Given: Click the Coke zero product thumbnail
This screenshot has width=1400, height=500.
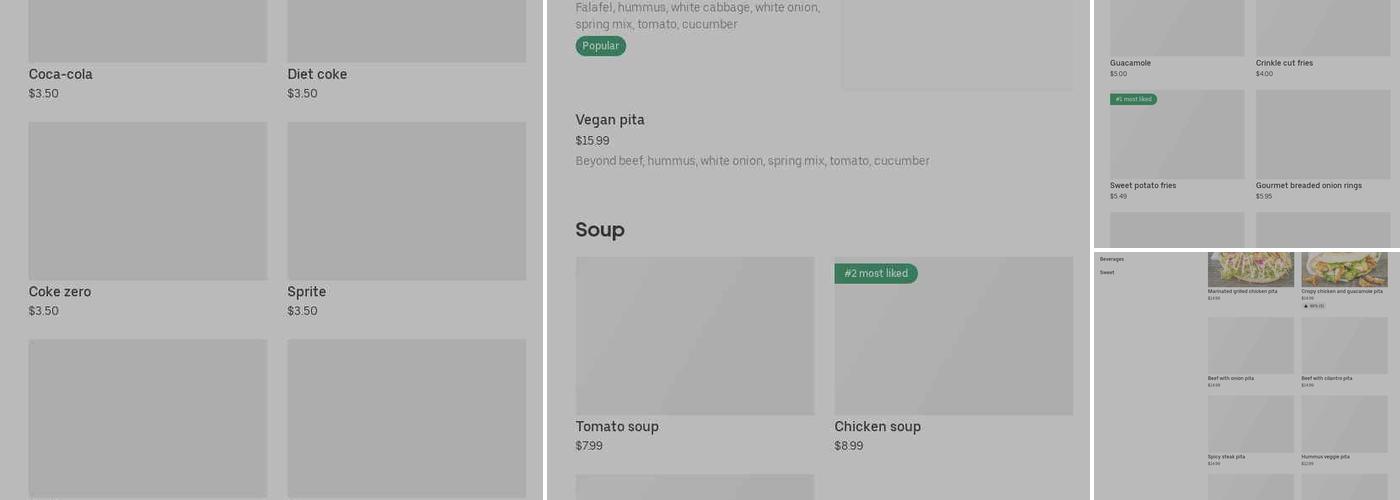Looking at the screenshot, I should pos(147,200).
